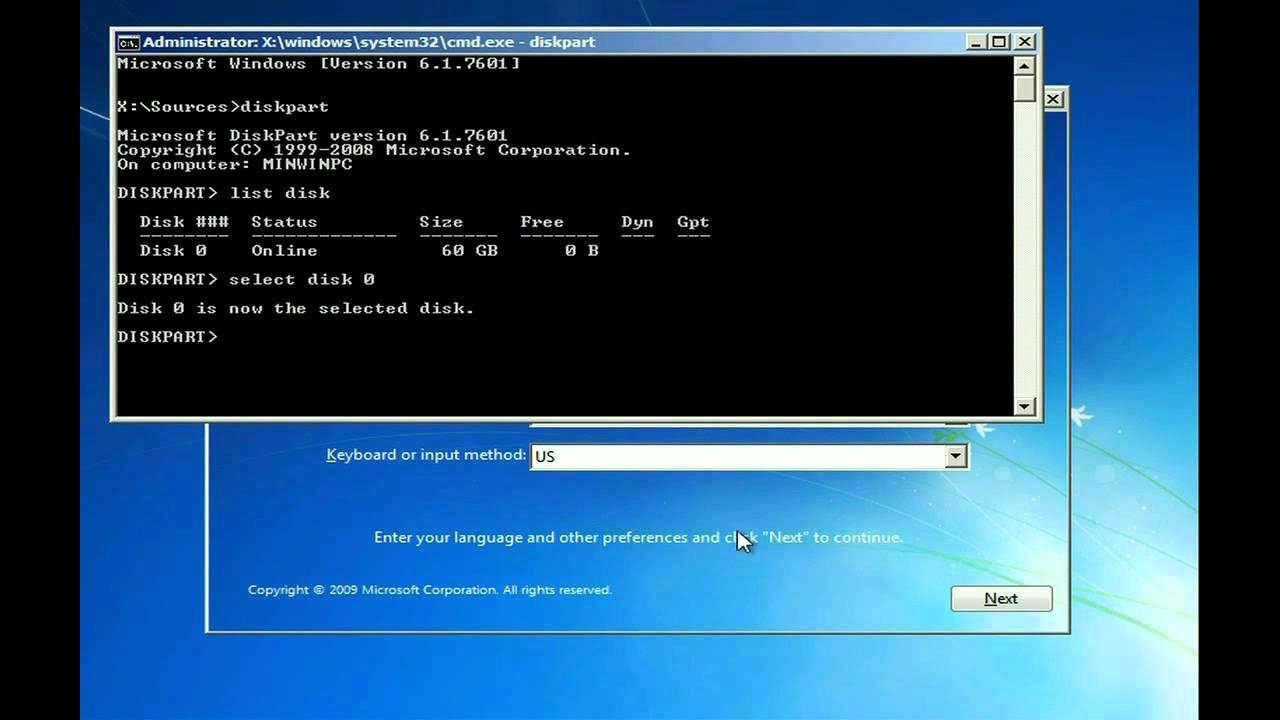Click the 'Size' column header
This screenshot has height=720, width=1280.
(x=441, y=222)
